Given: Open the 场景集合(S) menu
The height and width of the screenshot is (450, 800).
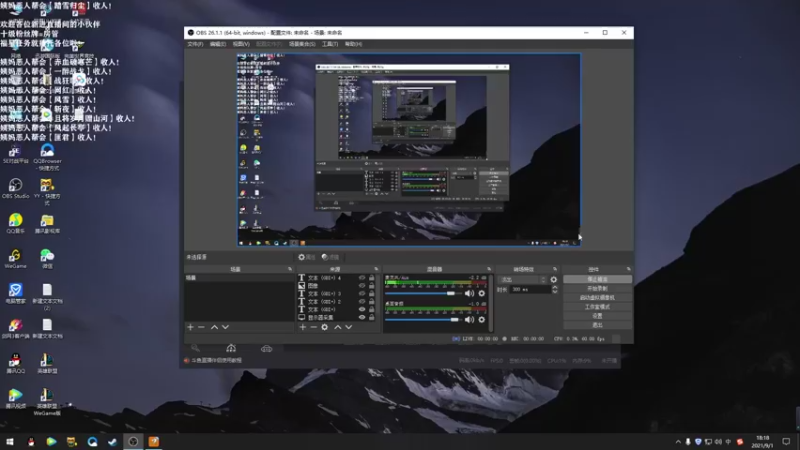Looking at the screenshot, I should pyautogui.click(x=302, y=44).
